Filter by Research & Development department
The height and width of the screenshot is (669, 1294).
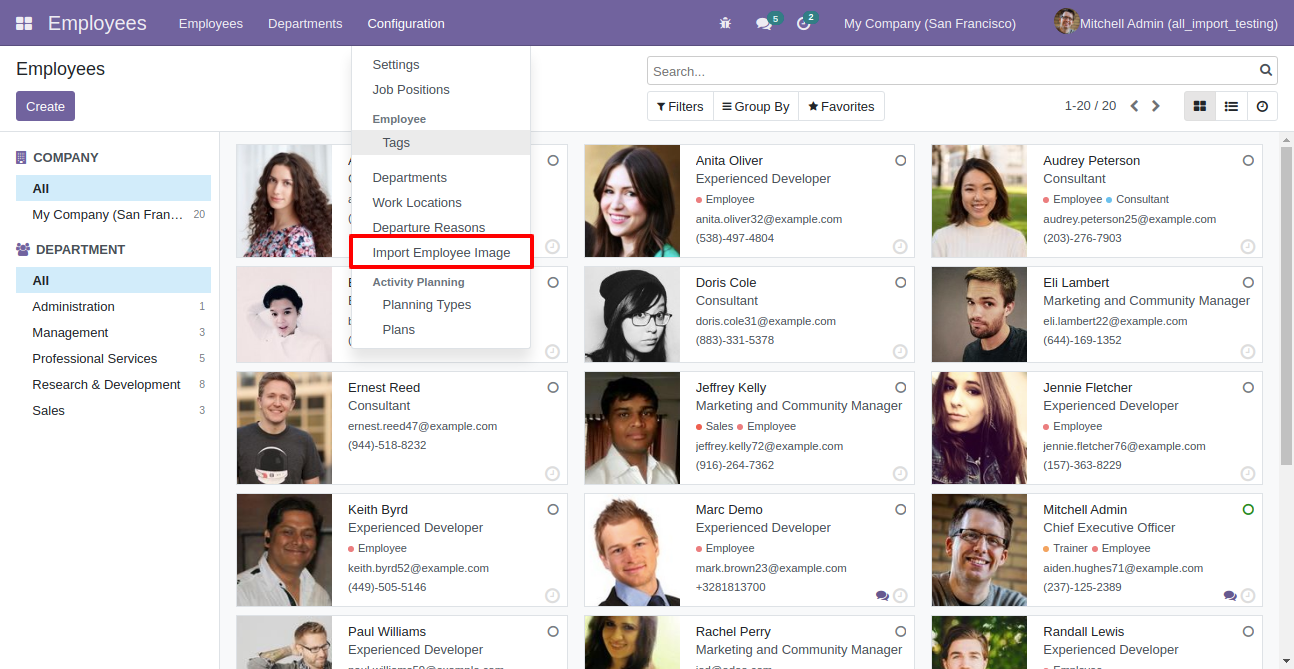point(113,384)
